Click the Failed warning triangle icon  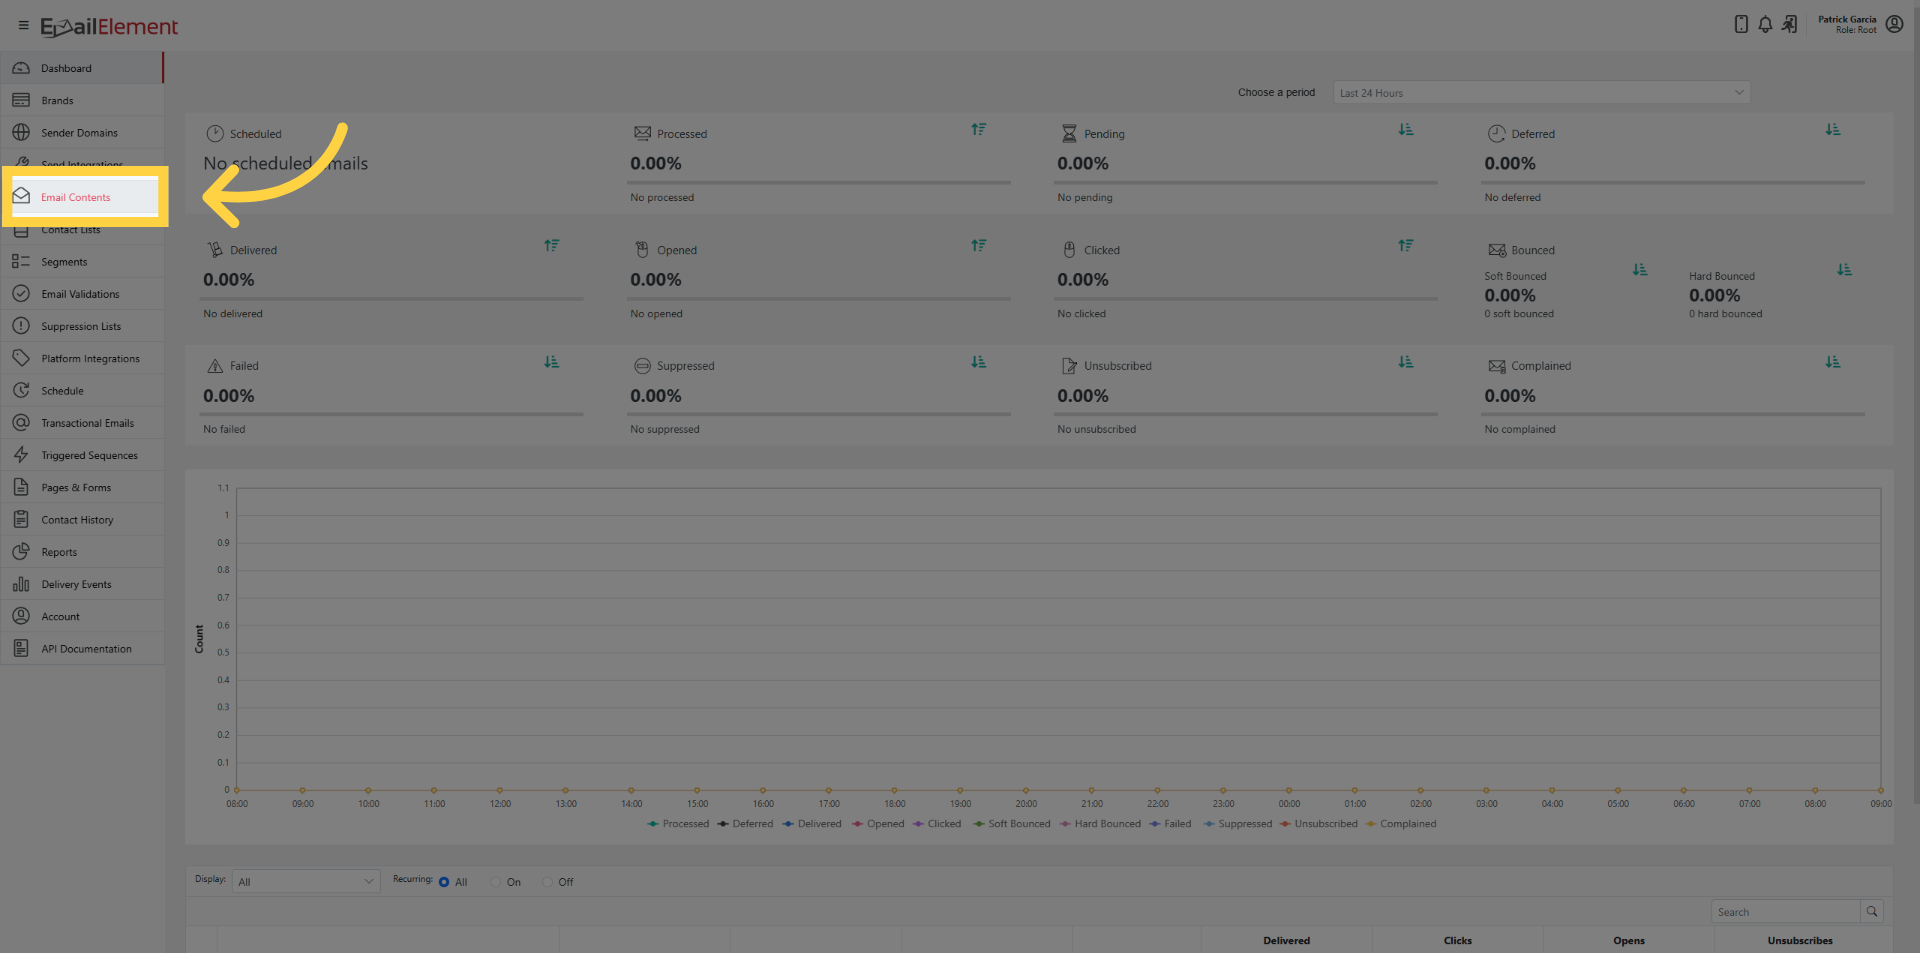point(215,366)
